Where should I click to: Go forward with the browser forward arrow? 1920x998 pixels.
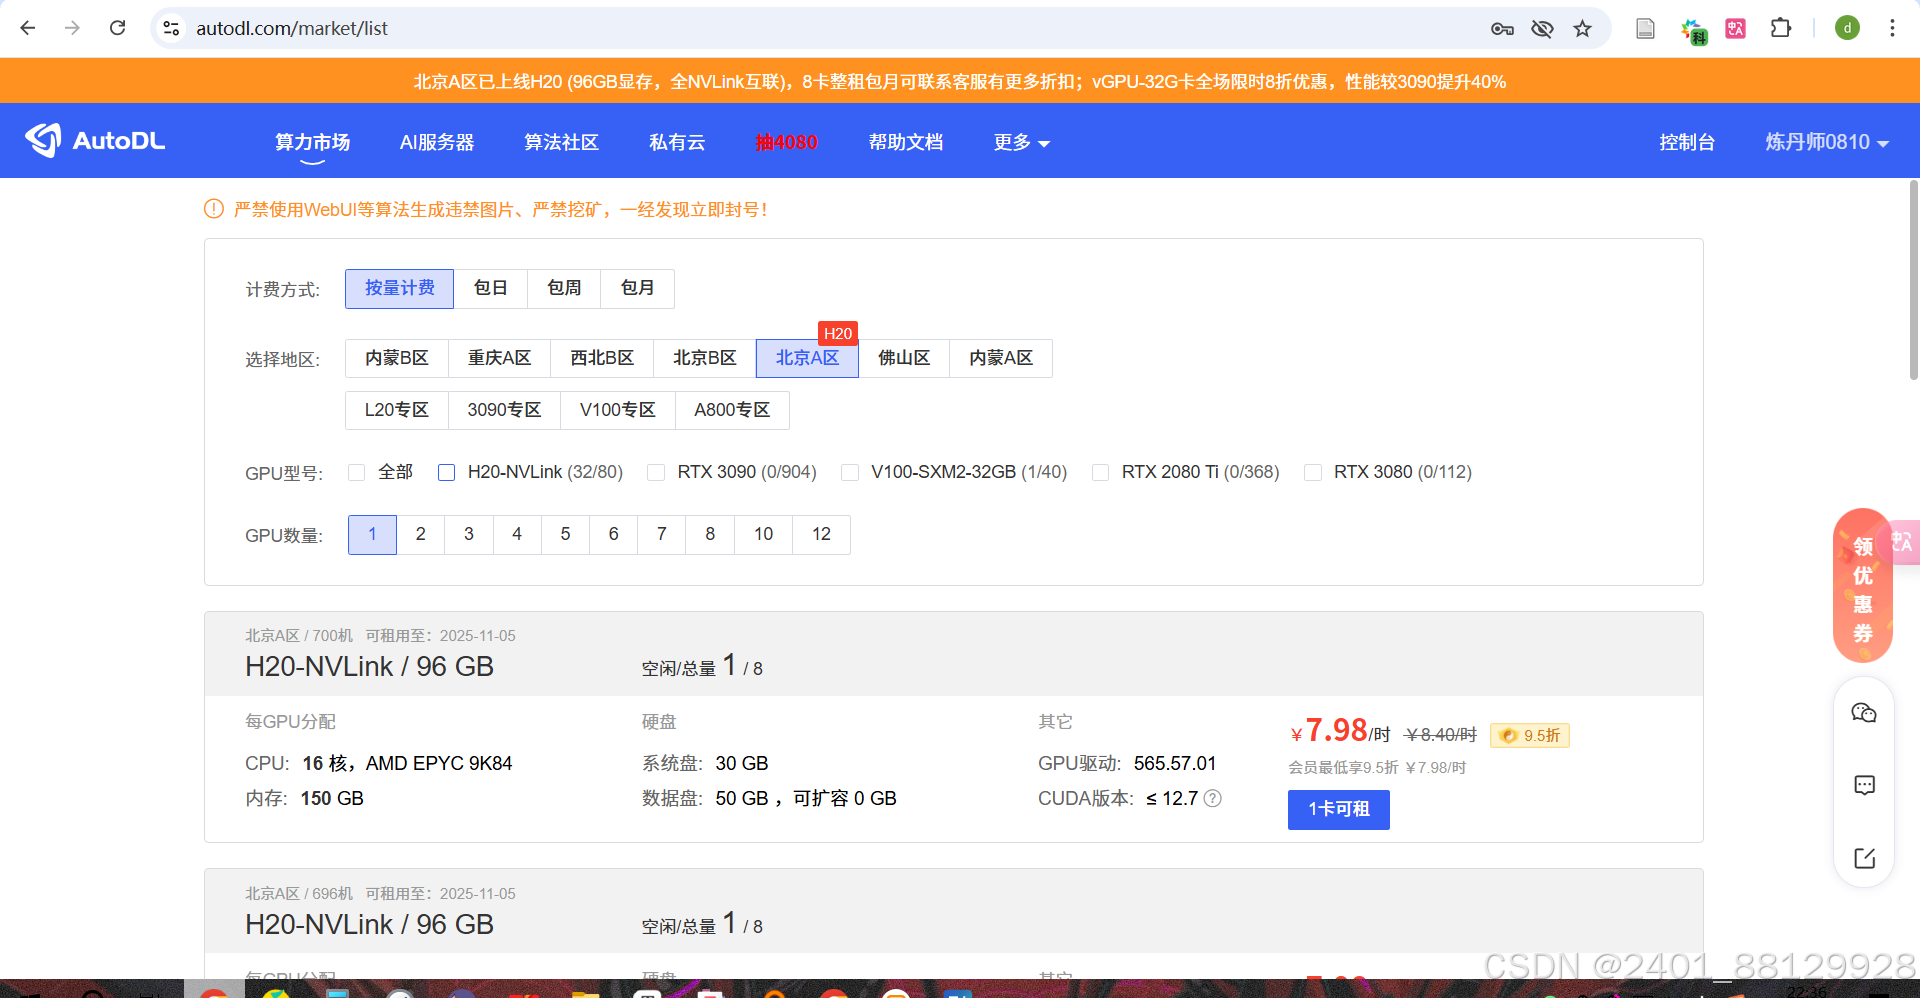(x=72, y=28)
